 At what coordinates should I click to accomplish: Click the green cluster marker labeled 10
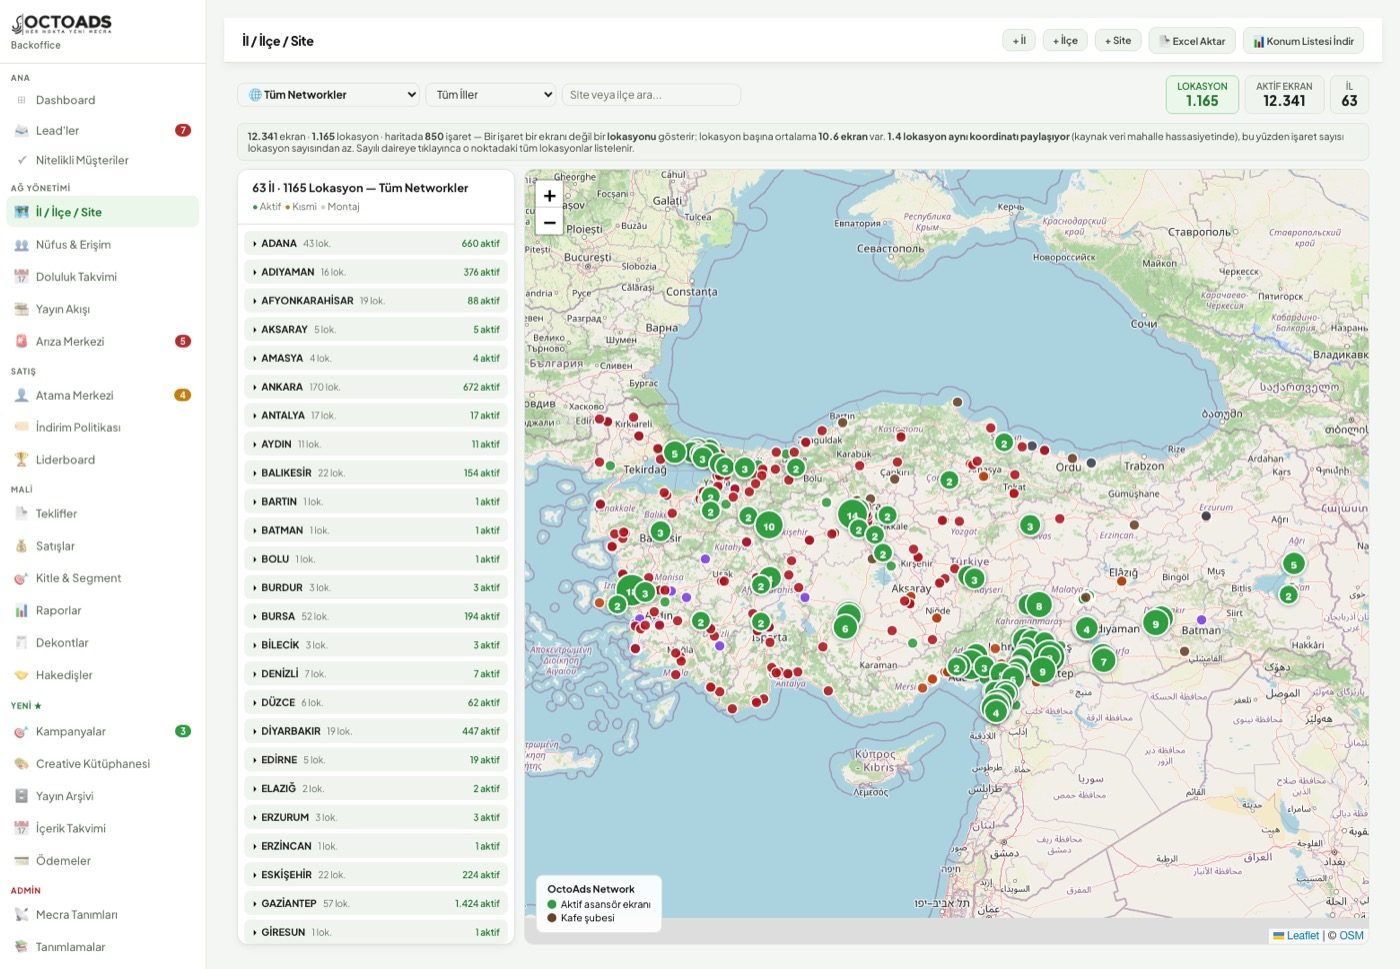[769, 526]
